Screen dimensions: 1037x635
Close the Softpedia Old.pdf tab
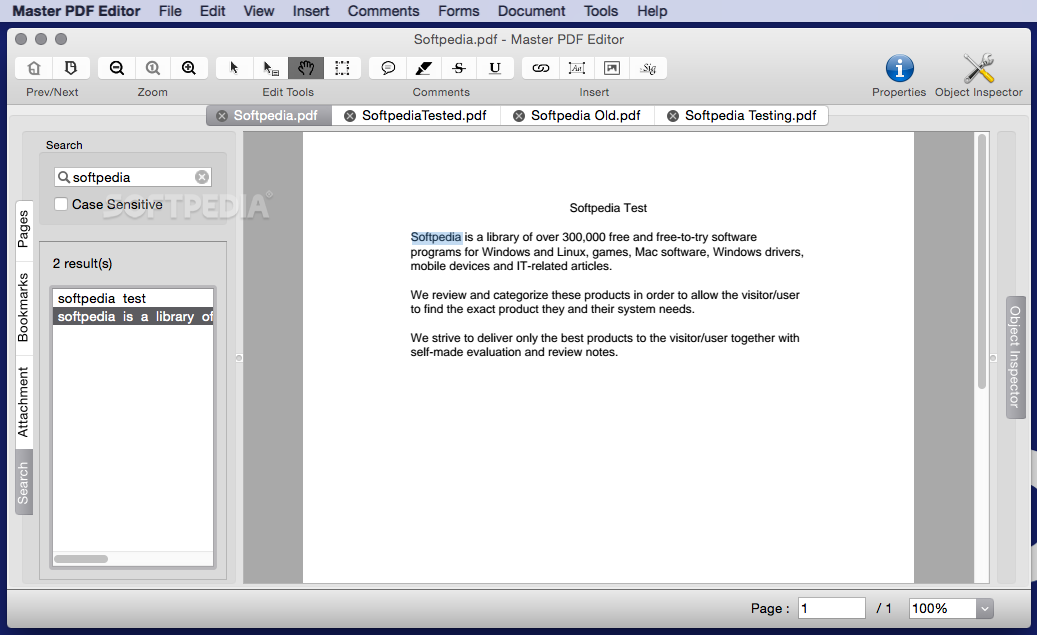519,116
